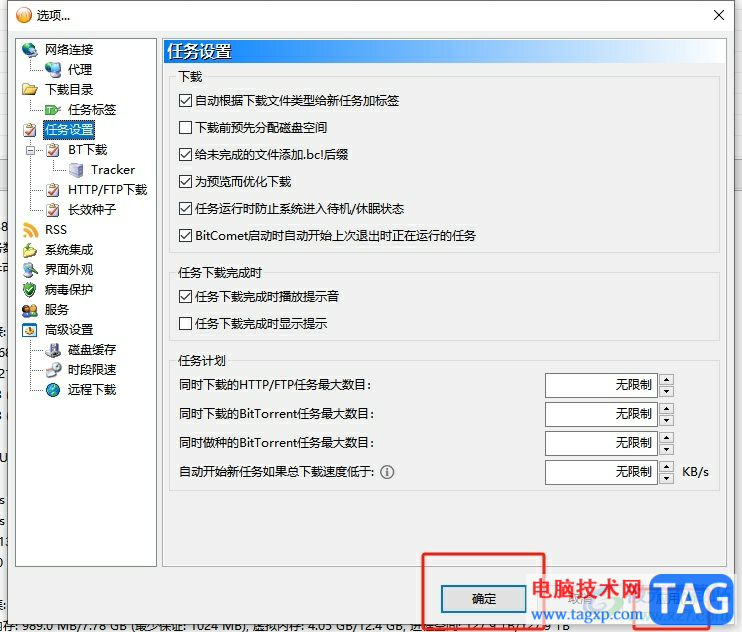The height and width of the screenshot is (632, 742).
Task: Open 病毒保护 settings page
Action: pos(69,290)
